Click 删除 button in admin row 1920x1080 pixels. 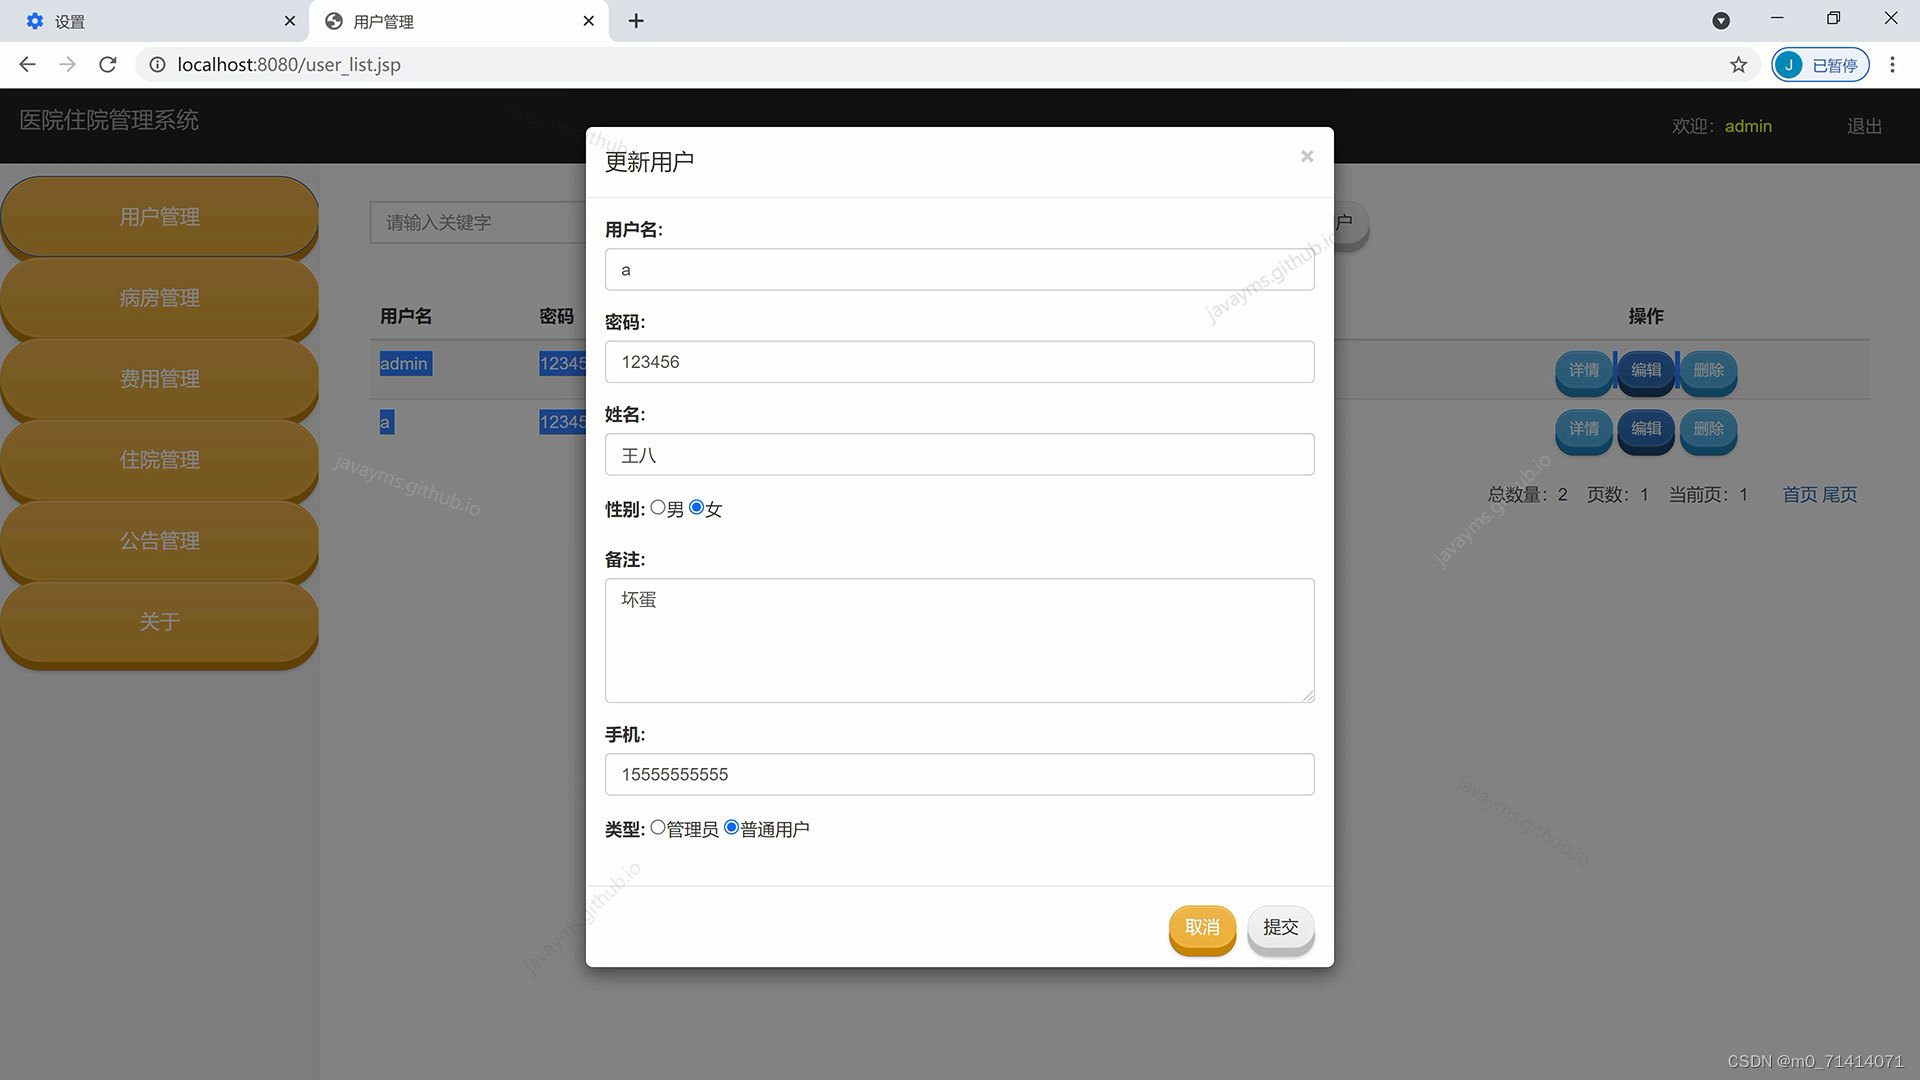(1709, 371)
